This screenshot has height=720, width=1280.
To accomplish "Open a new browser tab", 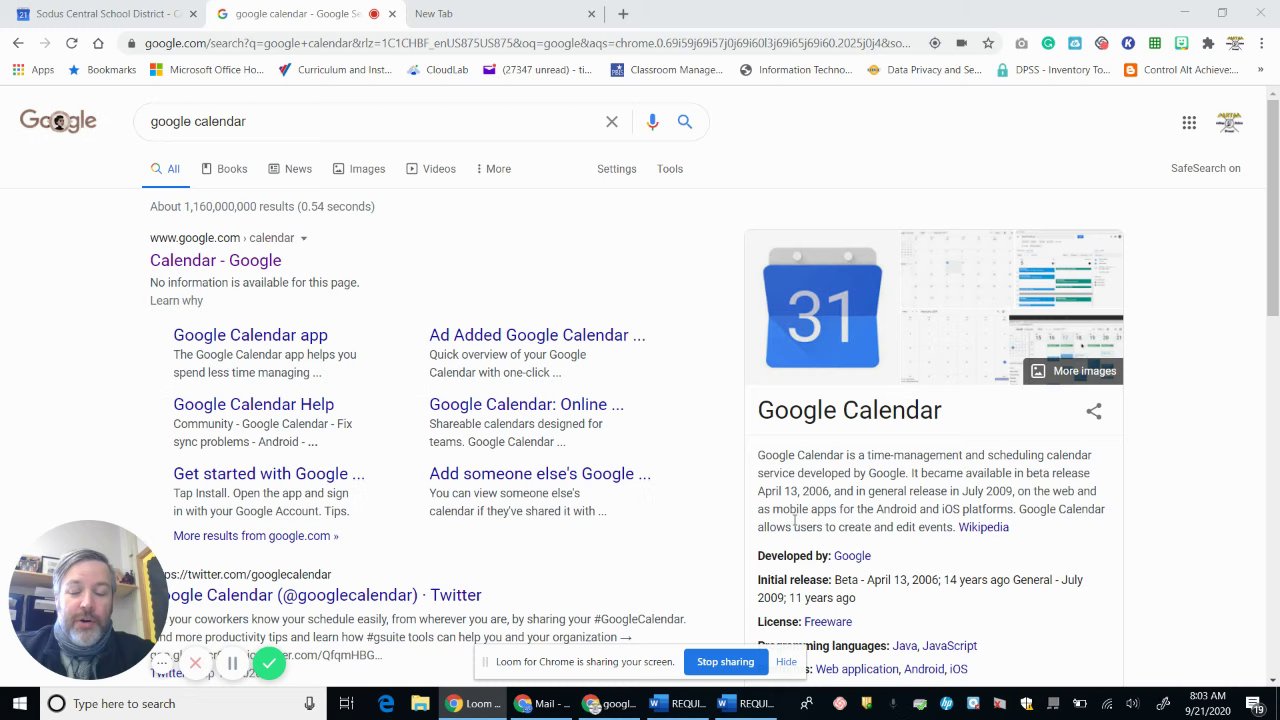I will click(x=623, y=14).
